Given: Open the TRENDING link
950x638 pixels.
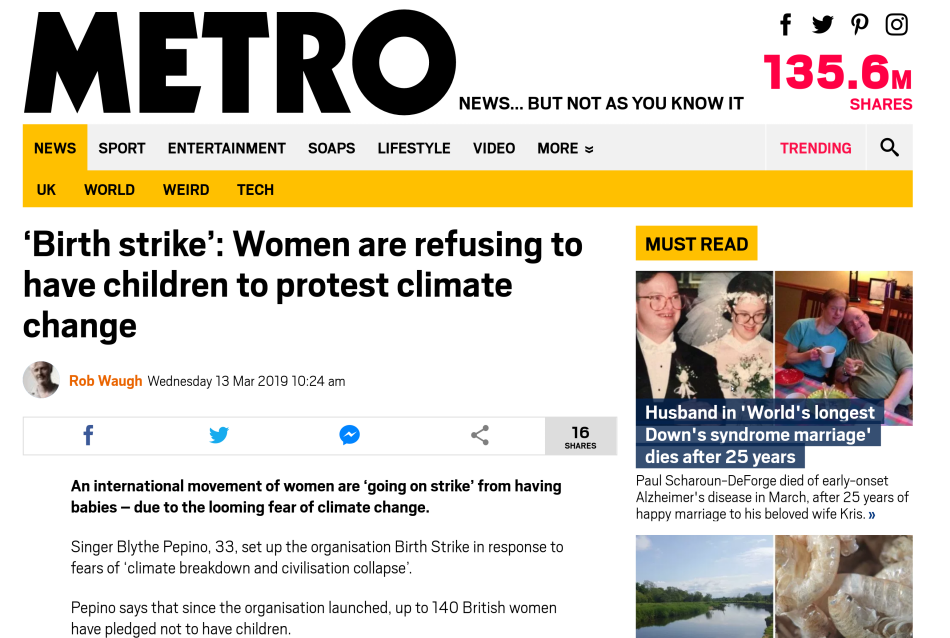Looking at the screenshot, I should [x=815, y=148].
